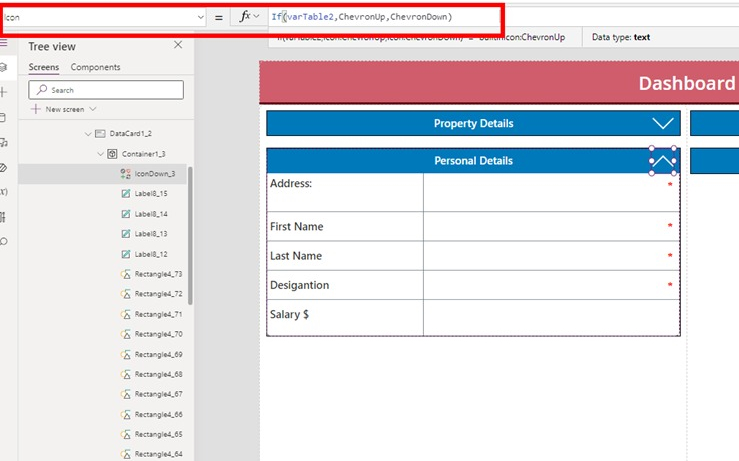
Task: Click the Rectangle4_72 shape icon
Action: [125, 294]
